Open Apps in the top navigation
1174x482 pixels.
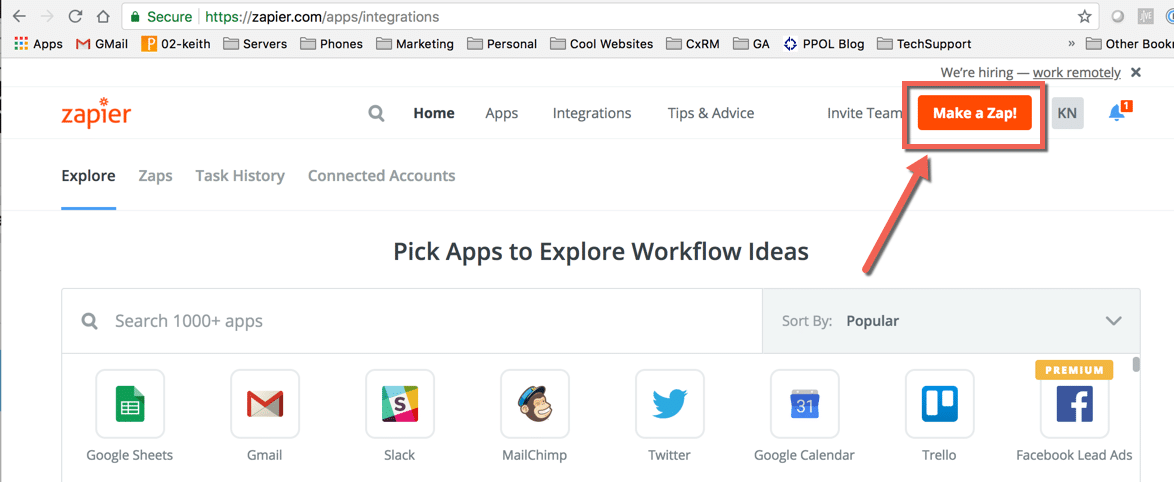[502, 113]
